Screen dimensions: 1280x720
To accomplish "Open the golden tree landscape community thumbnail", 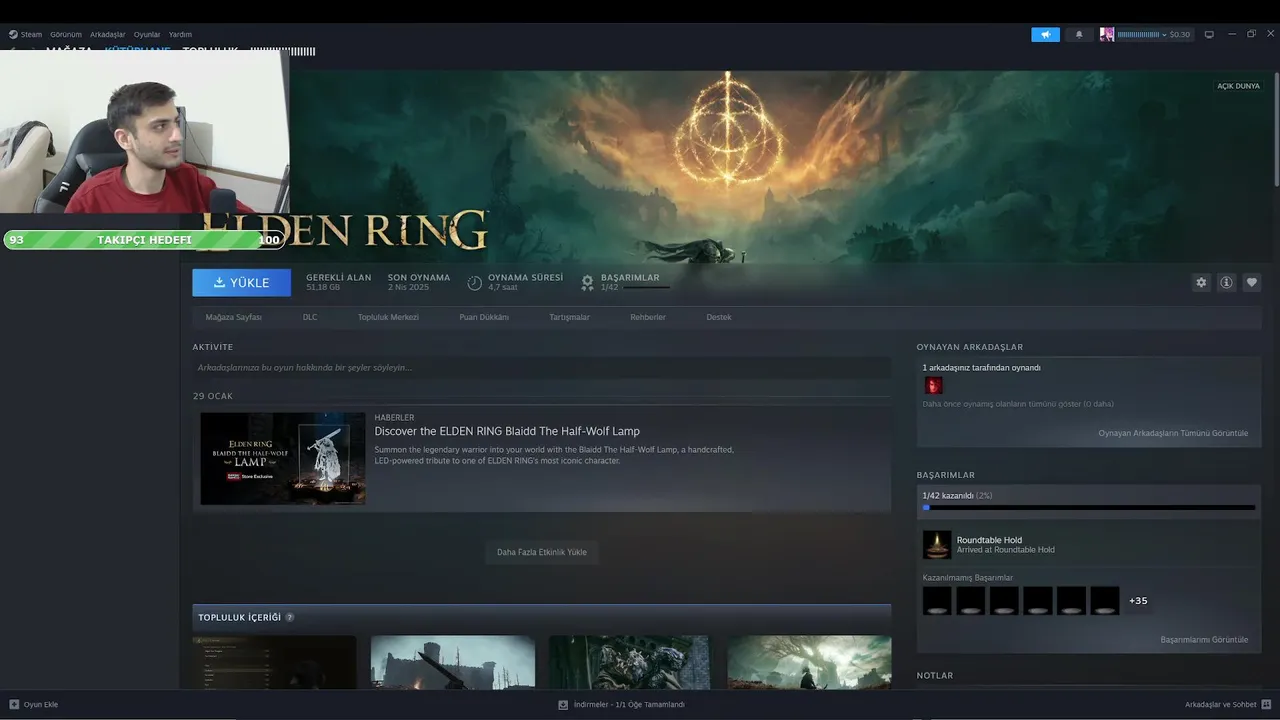I will coord(809,662).
